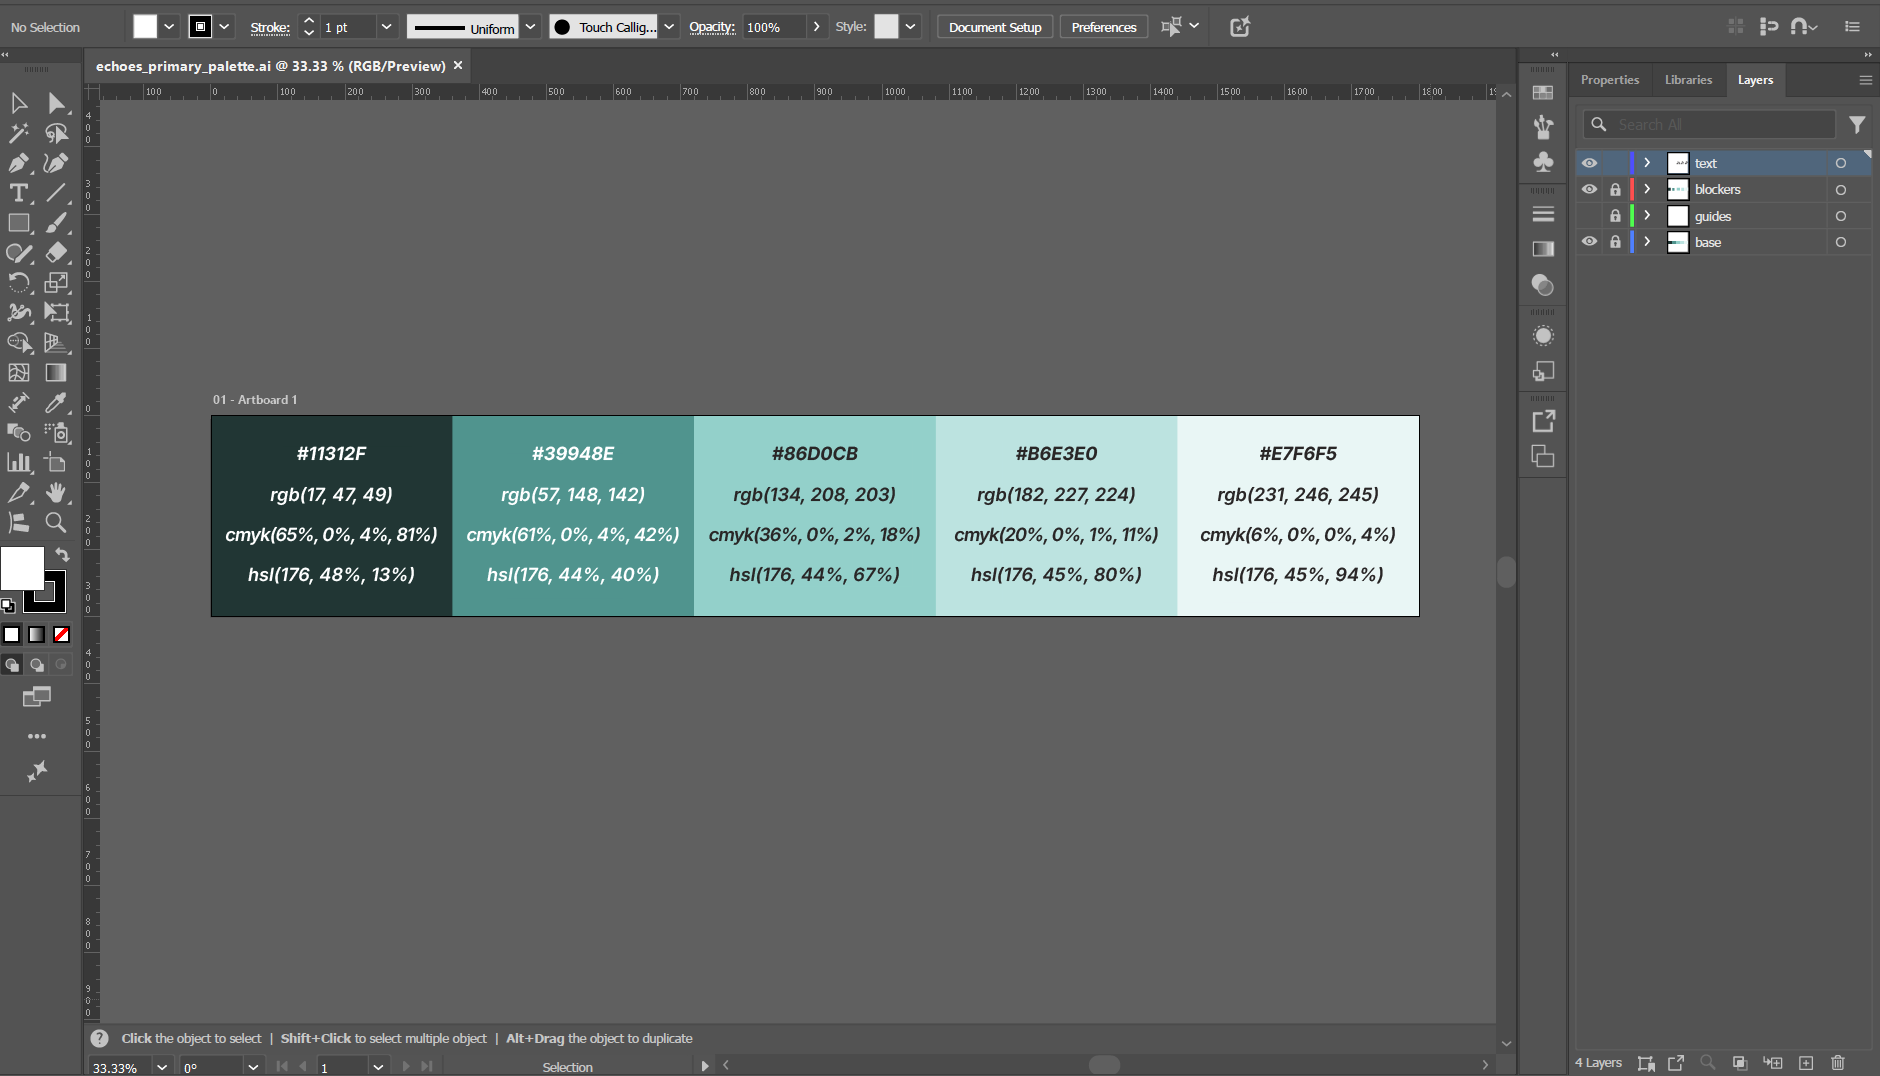Image resolution: width=1880 pixels, height=1076 pixels.
Task: Pick the Rectangle tool
Action: pyautogui.click(x=18, y=223)
